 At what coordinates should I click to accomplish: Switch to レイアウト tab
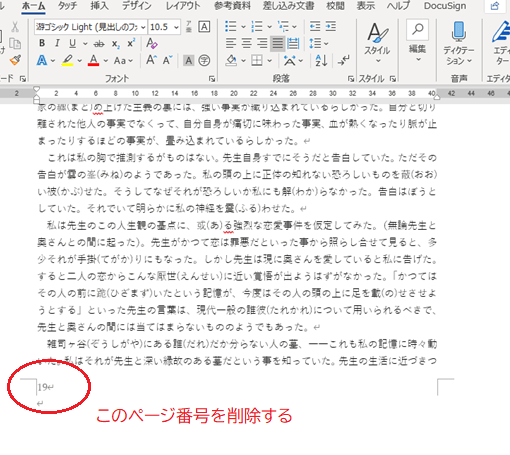(x=183, y=6)
